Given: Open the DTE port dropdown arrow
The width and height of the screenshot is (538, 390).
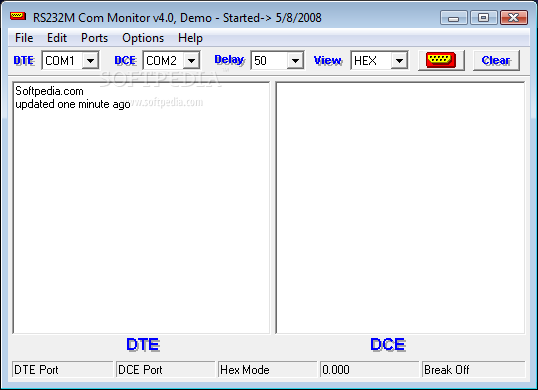Looking at the screenshot, I should [x=91, y=61].
